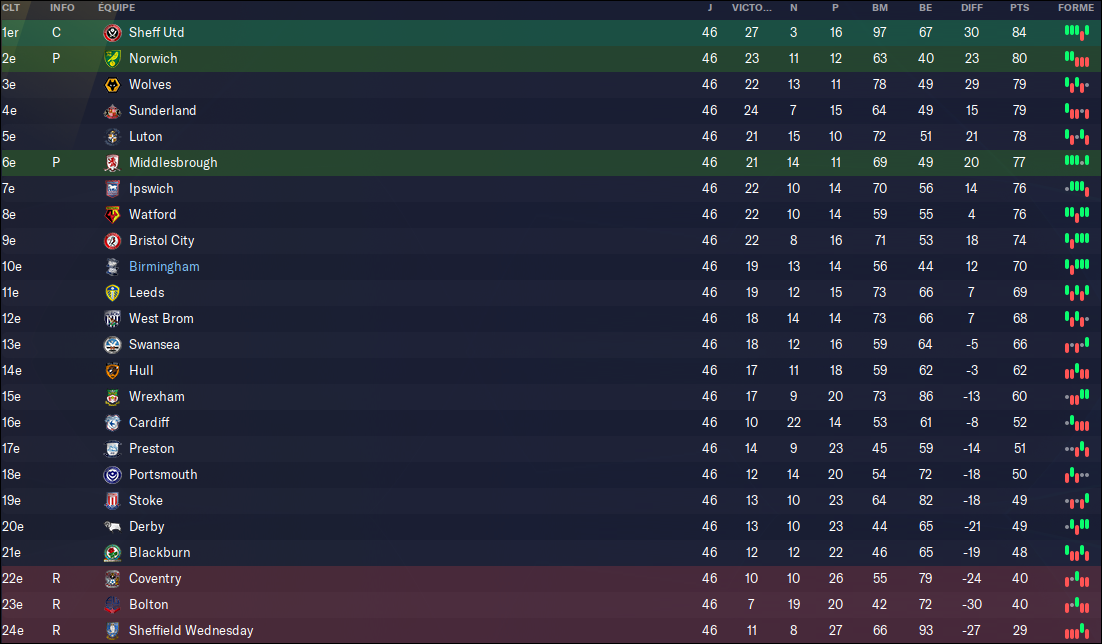1102x644 pixels.
Task: View Sheff Utd recent form bars
Action: point(1077,32)
